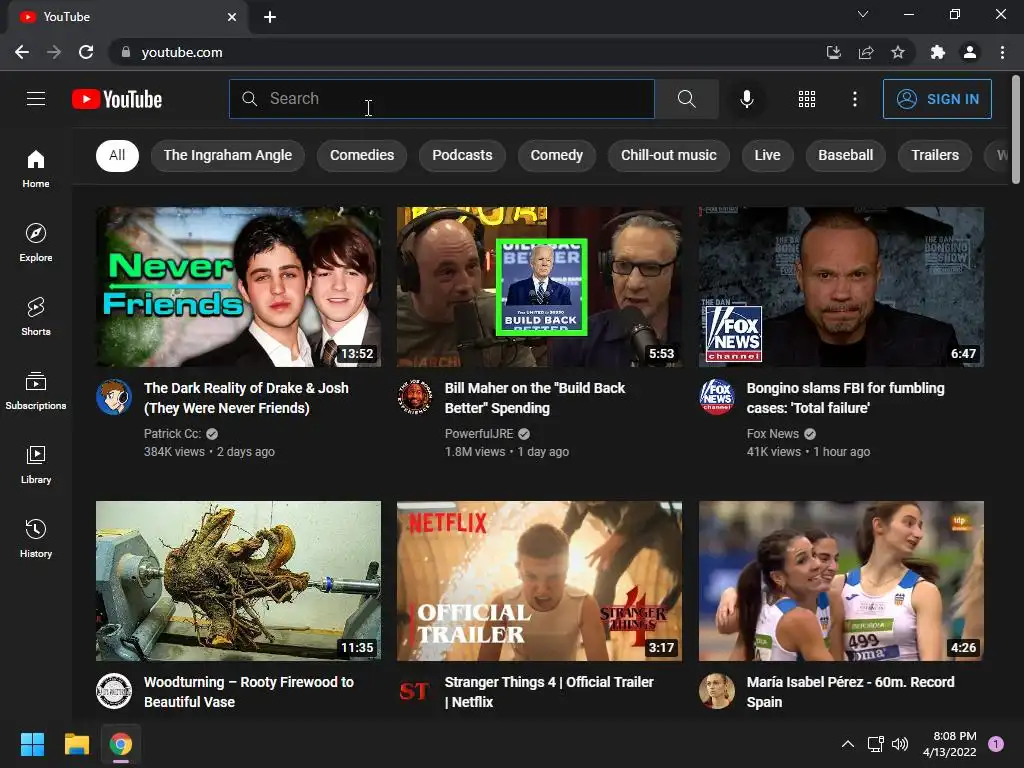Viewport: 1024px width, 768px height.
Task: Open taskbar volume control
Action: pyautogui.click(x=900, y=744)
